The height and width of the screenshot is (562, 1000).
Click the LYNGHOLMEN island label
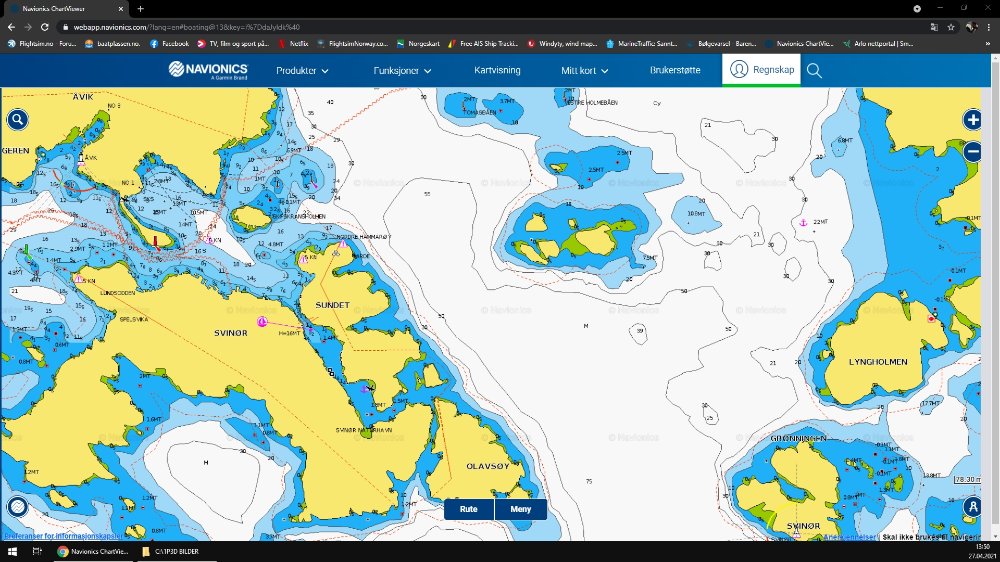(878, 362)
